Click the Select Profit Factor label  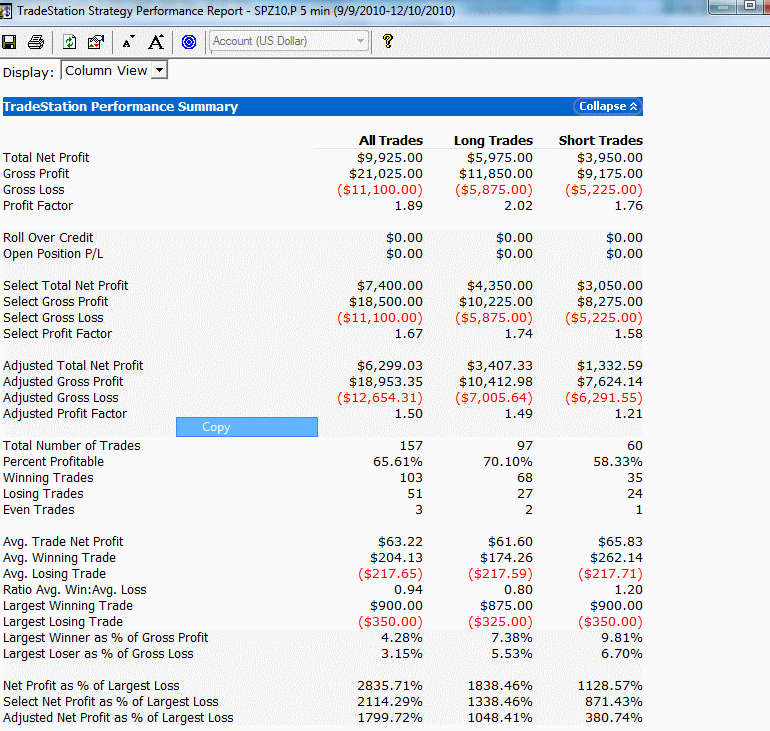tap(57, 334)
